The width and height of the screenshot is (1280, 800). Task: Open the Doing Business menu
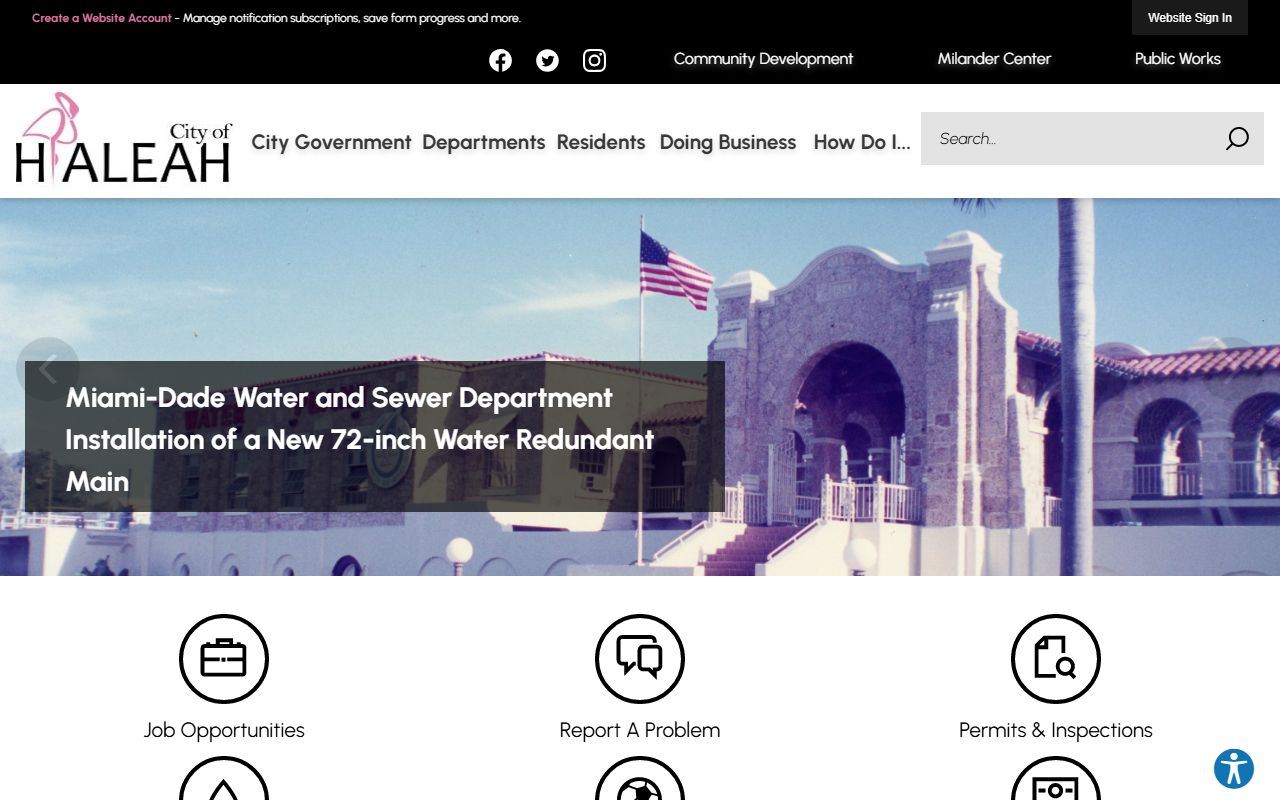(728, 142)
